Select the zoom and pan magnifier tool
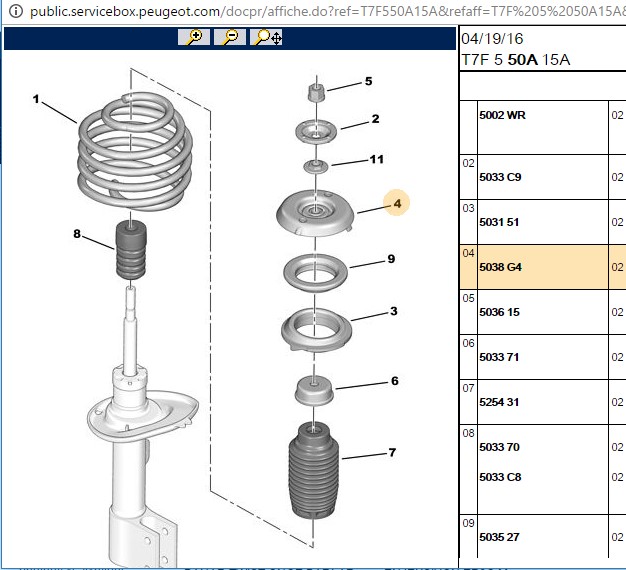Image resolution: width=626 pixels, height=570 pixels. 266,37
